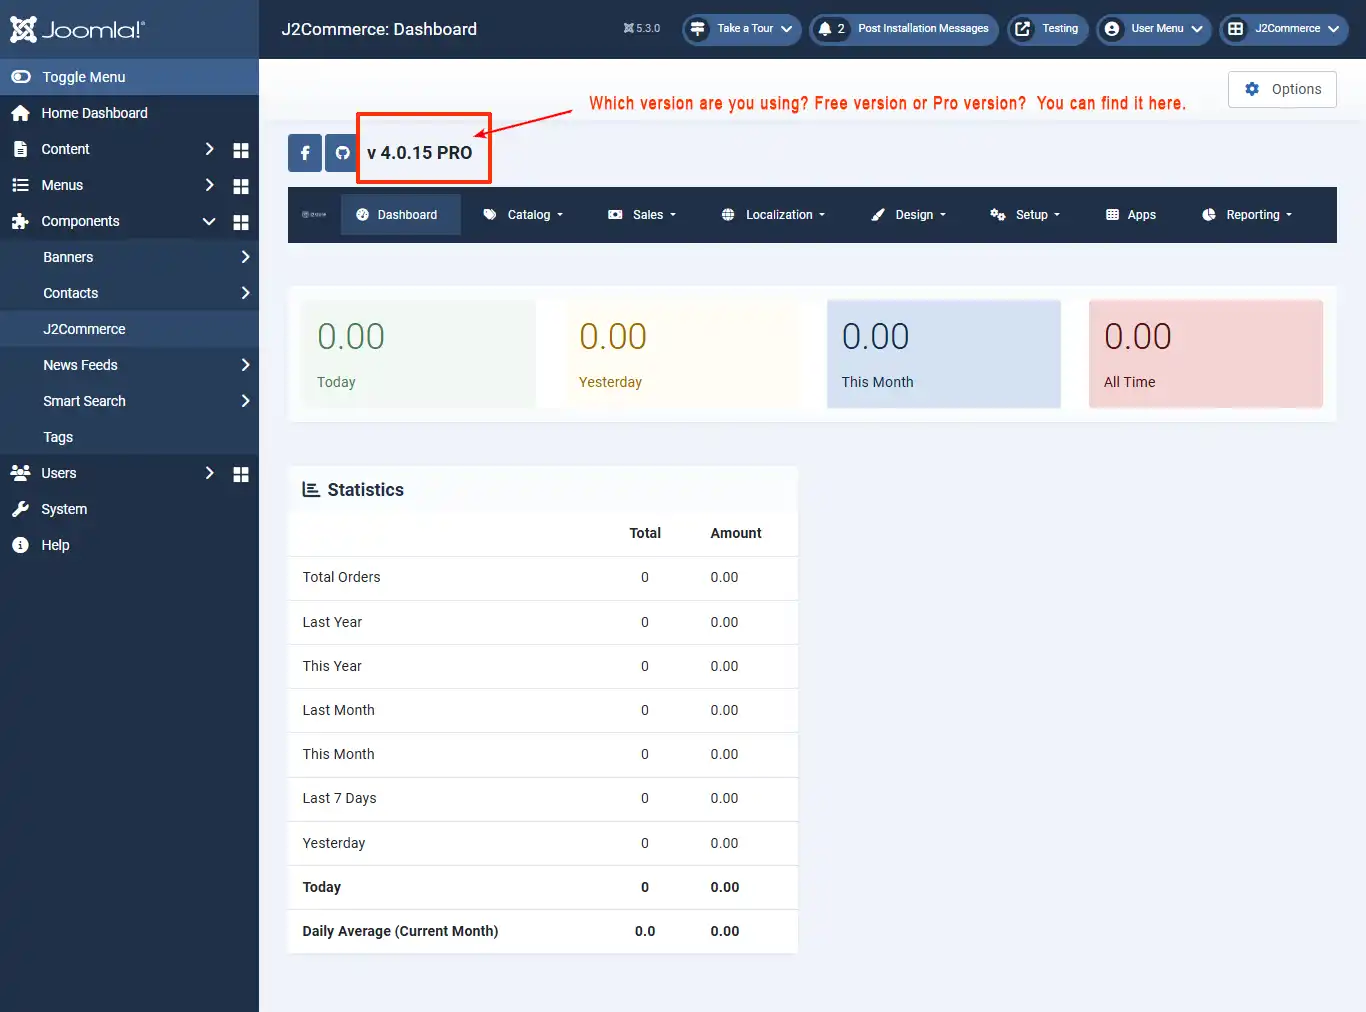Viewport: 1366px width, 1012px height.
Task: Open the J2Commerce header dropdown
Action: point(1284,29)
